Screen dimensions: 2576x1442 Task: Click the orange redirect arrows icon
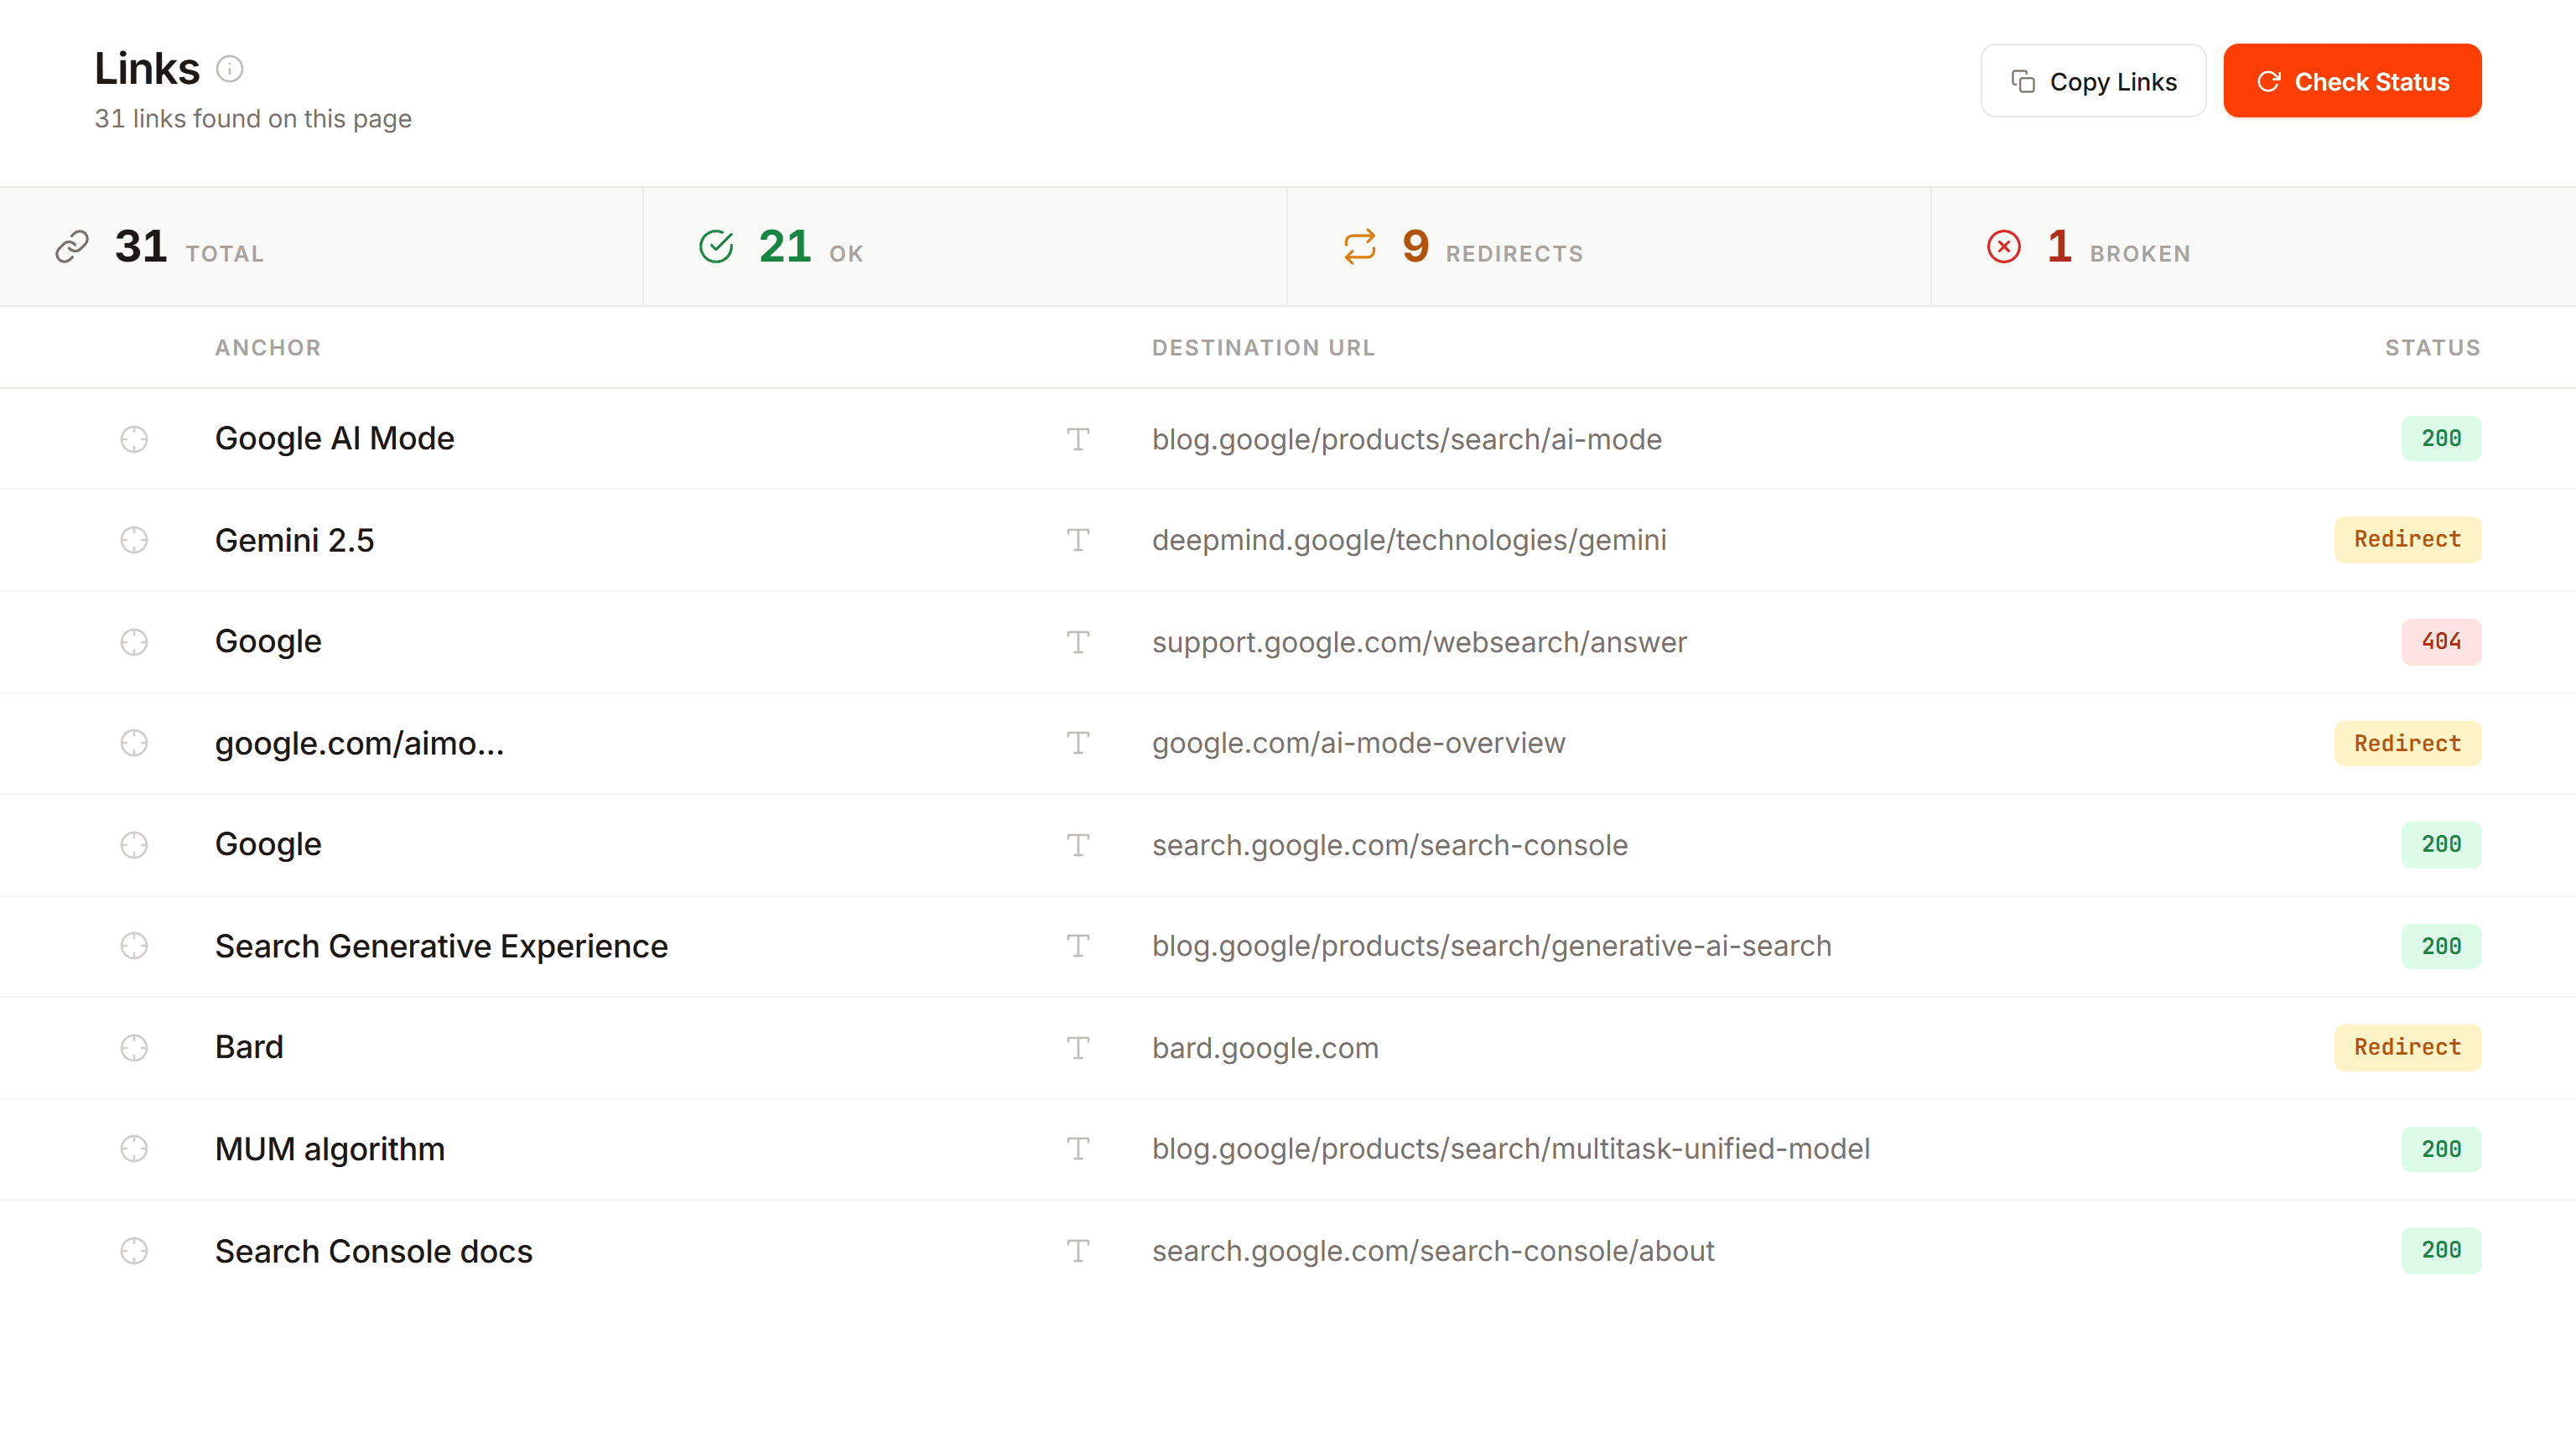click(1360, 247)
